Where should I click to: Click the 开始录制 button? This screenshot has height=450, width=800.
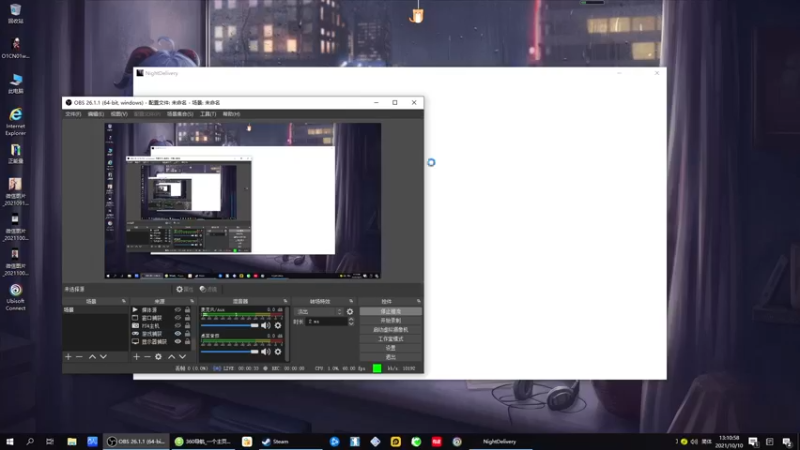click(391, 320)
